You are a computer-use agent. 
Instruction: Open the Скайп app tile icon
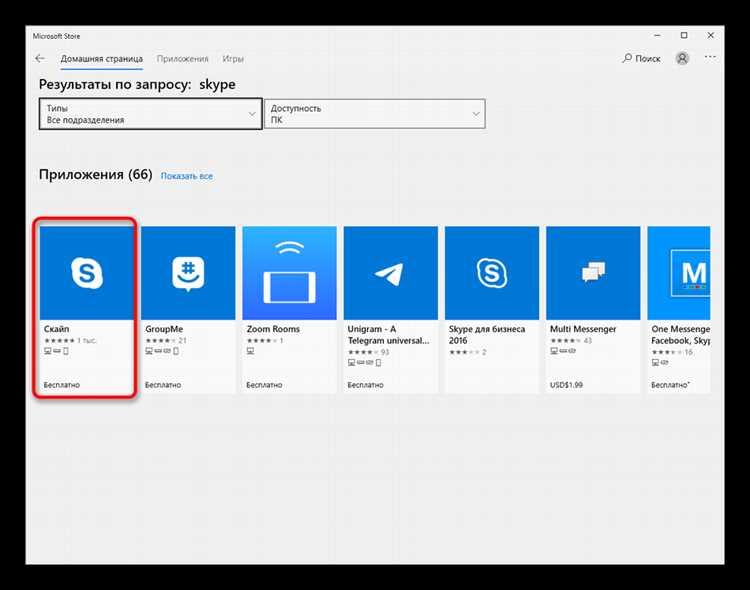point(87,273)
